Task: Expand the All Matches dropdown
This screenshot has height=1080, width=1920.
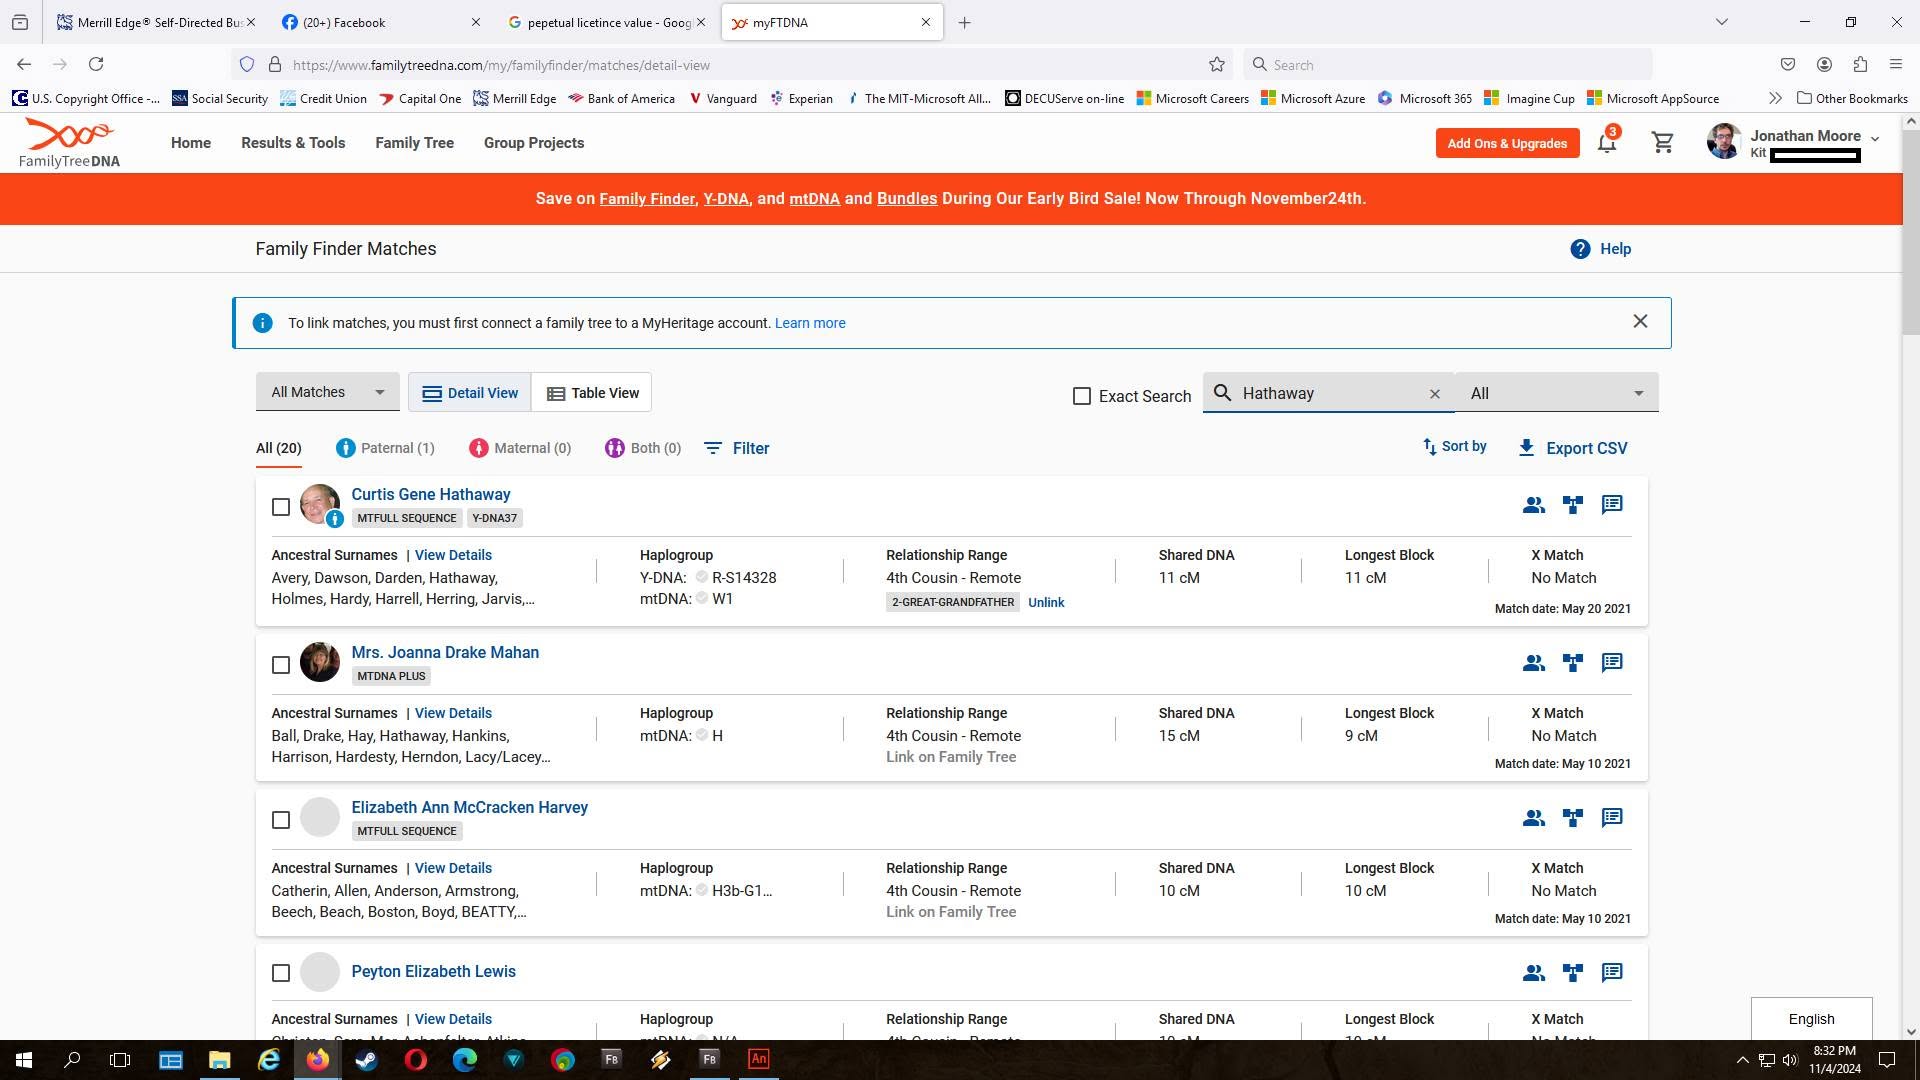Action: (x=328, y=392)
